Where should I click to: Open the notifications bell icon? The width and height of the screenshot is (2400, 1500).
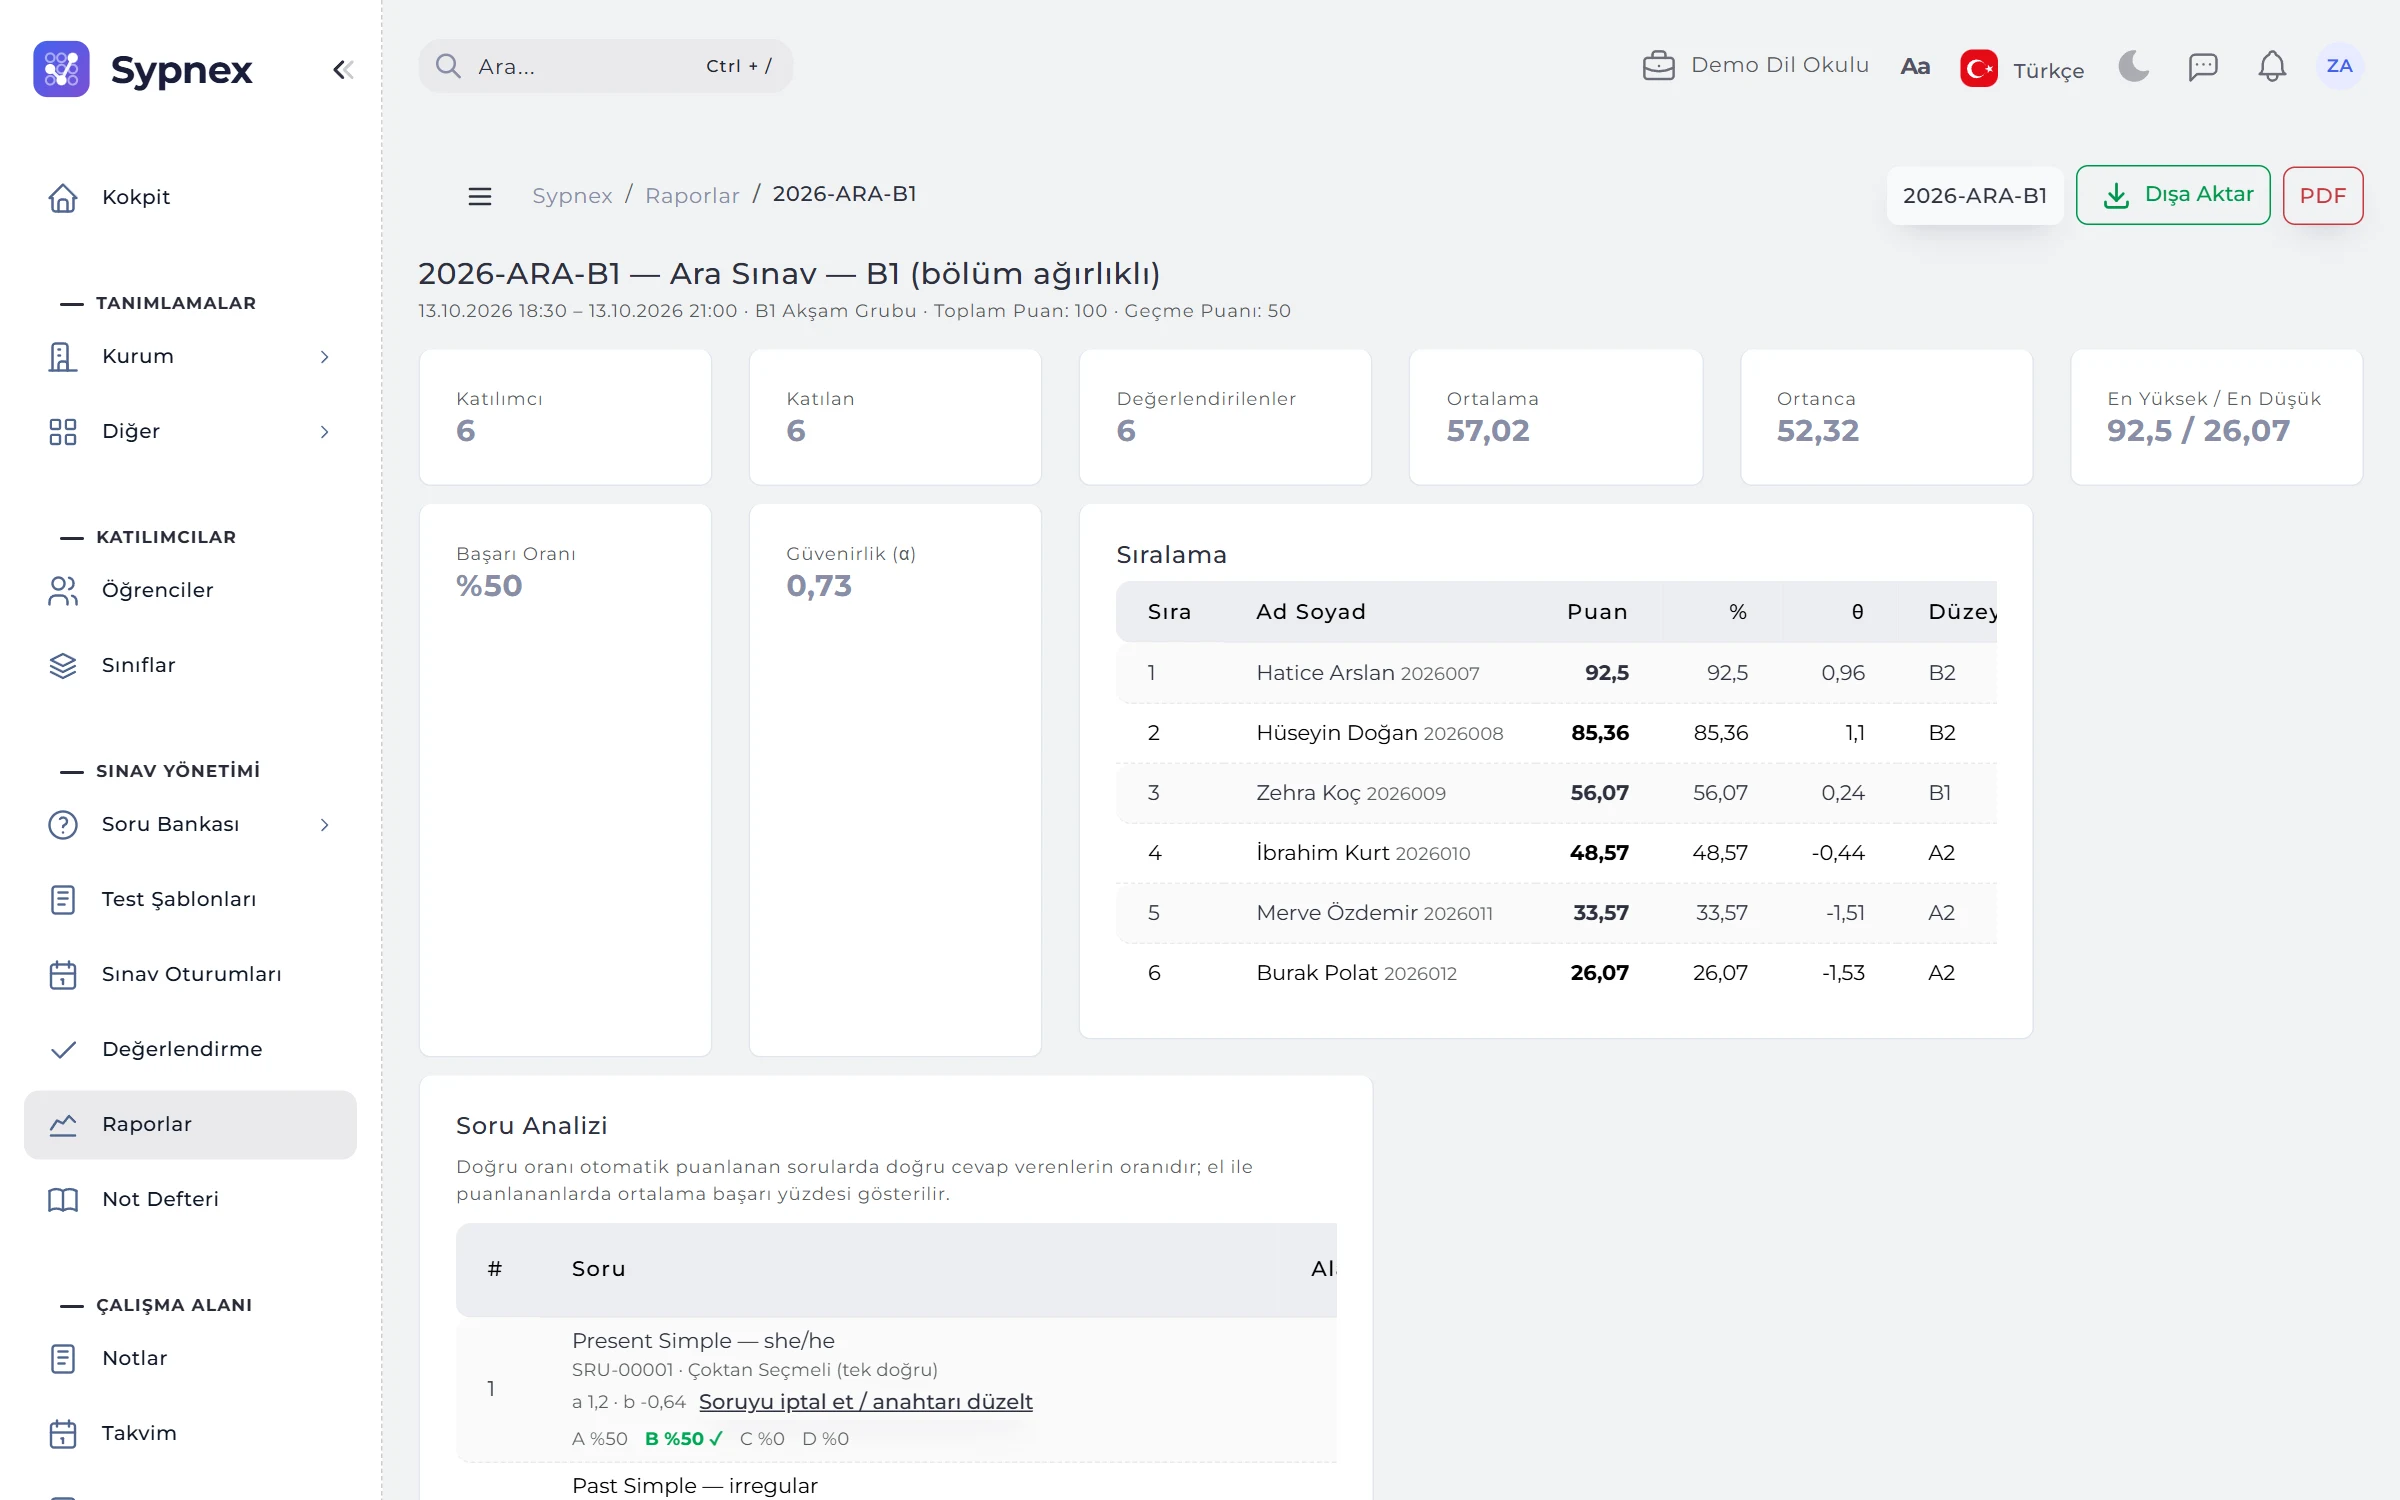[2272, 66]
